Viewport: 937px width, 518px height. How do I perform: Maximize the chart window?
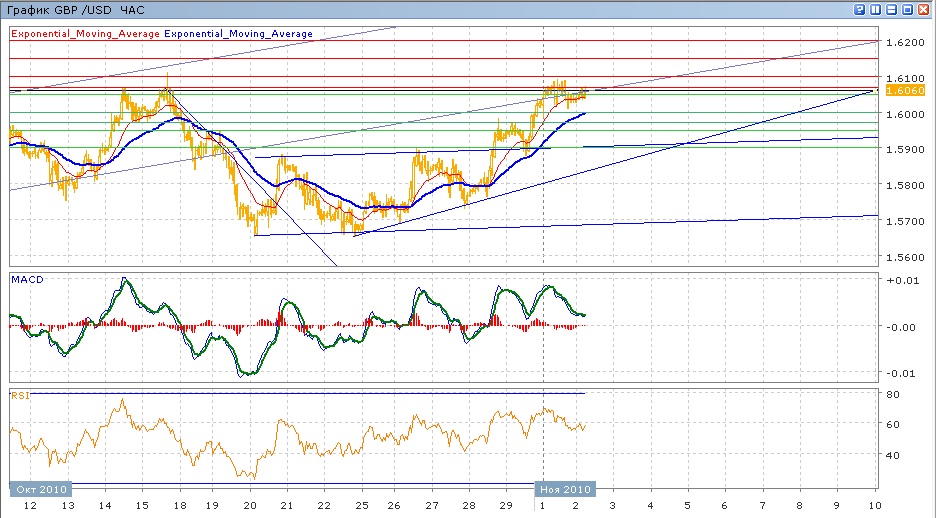pos(907,9)
